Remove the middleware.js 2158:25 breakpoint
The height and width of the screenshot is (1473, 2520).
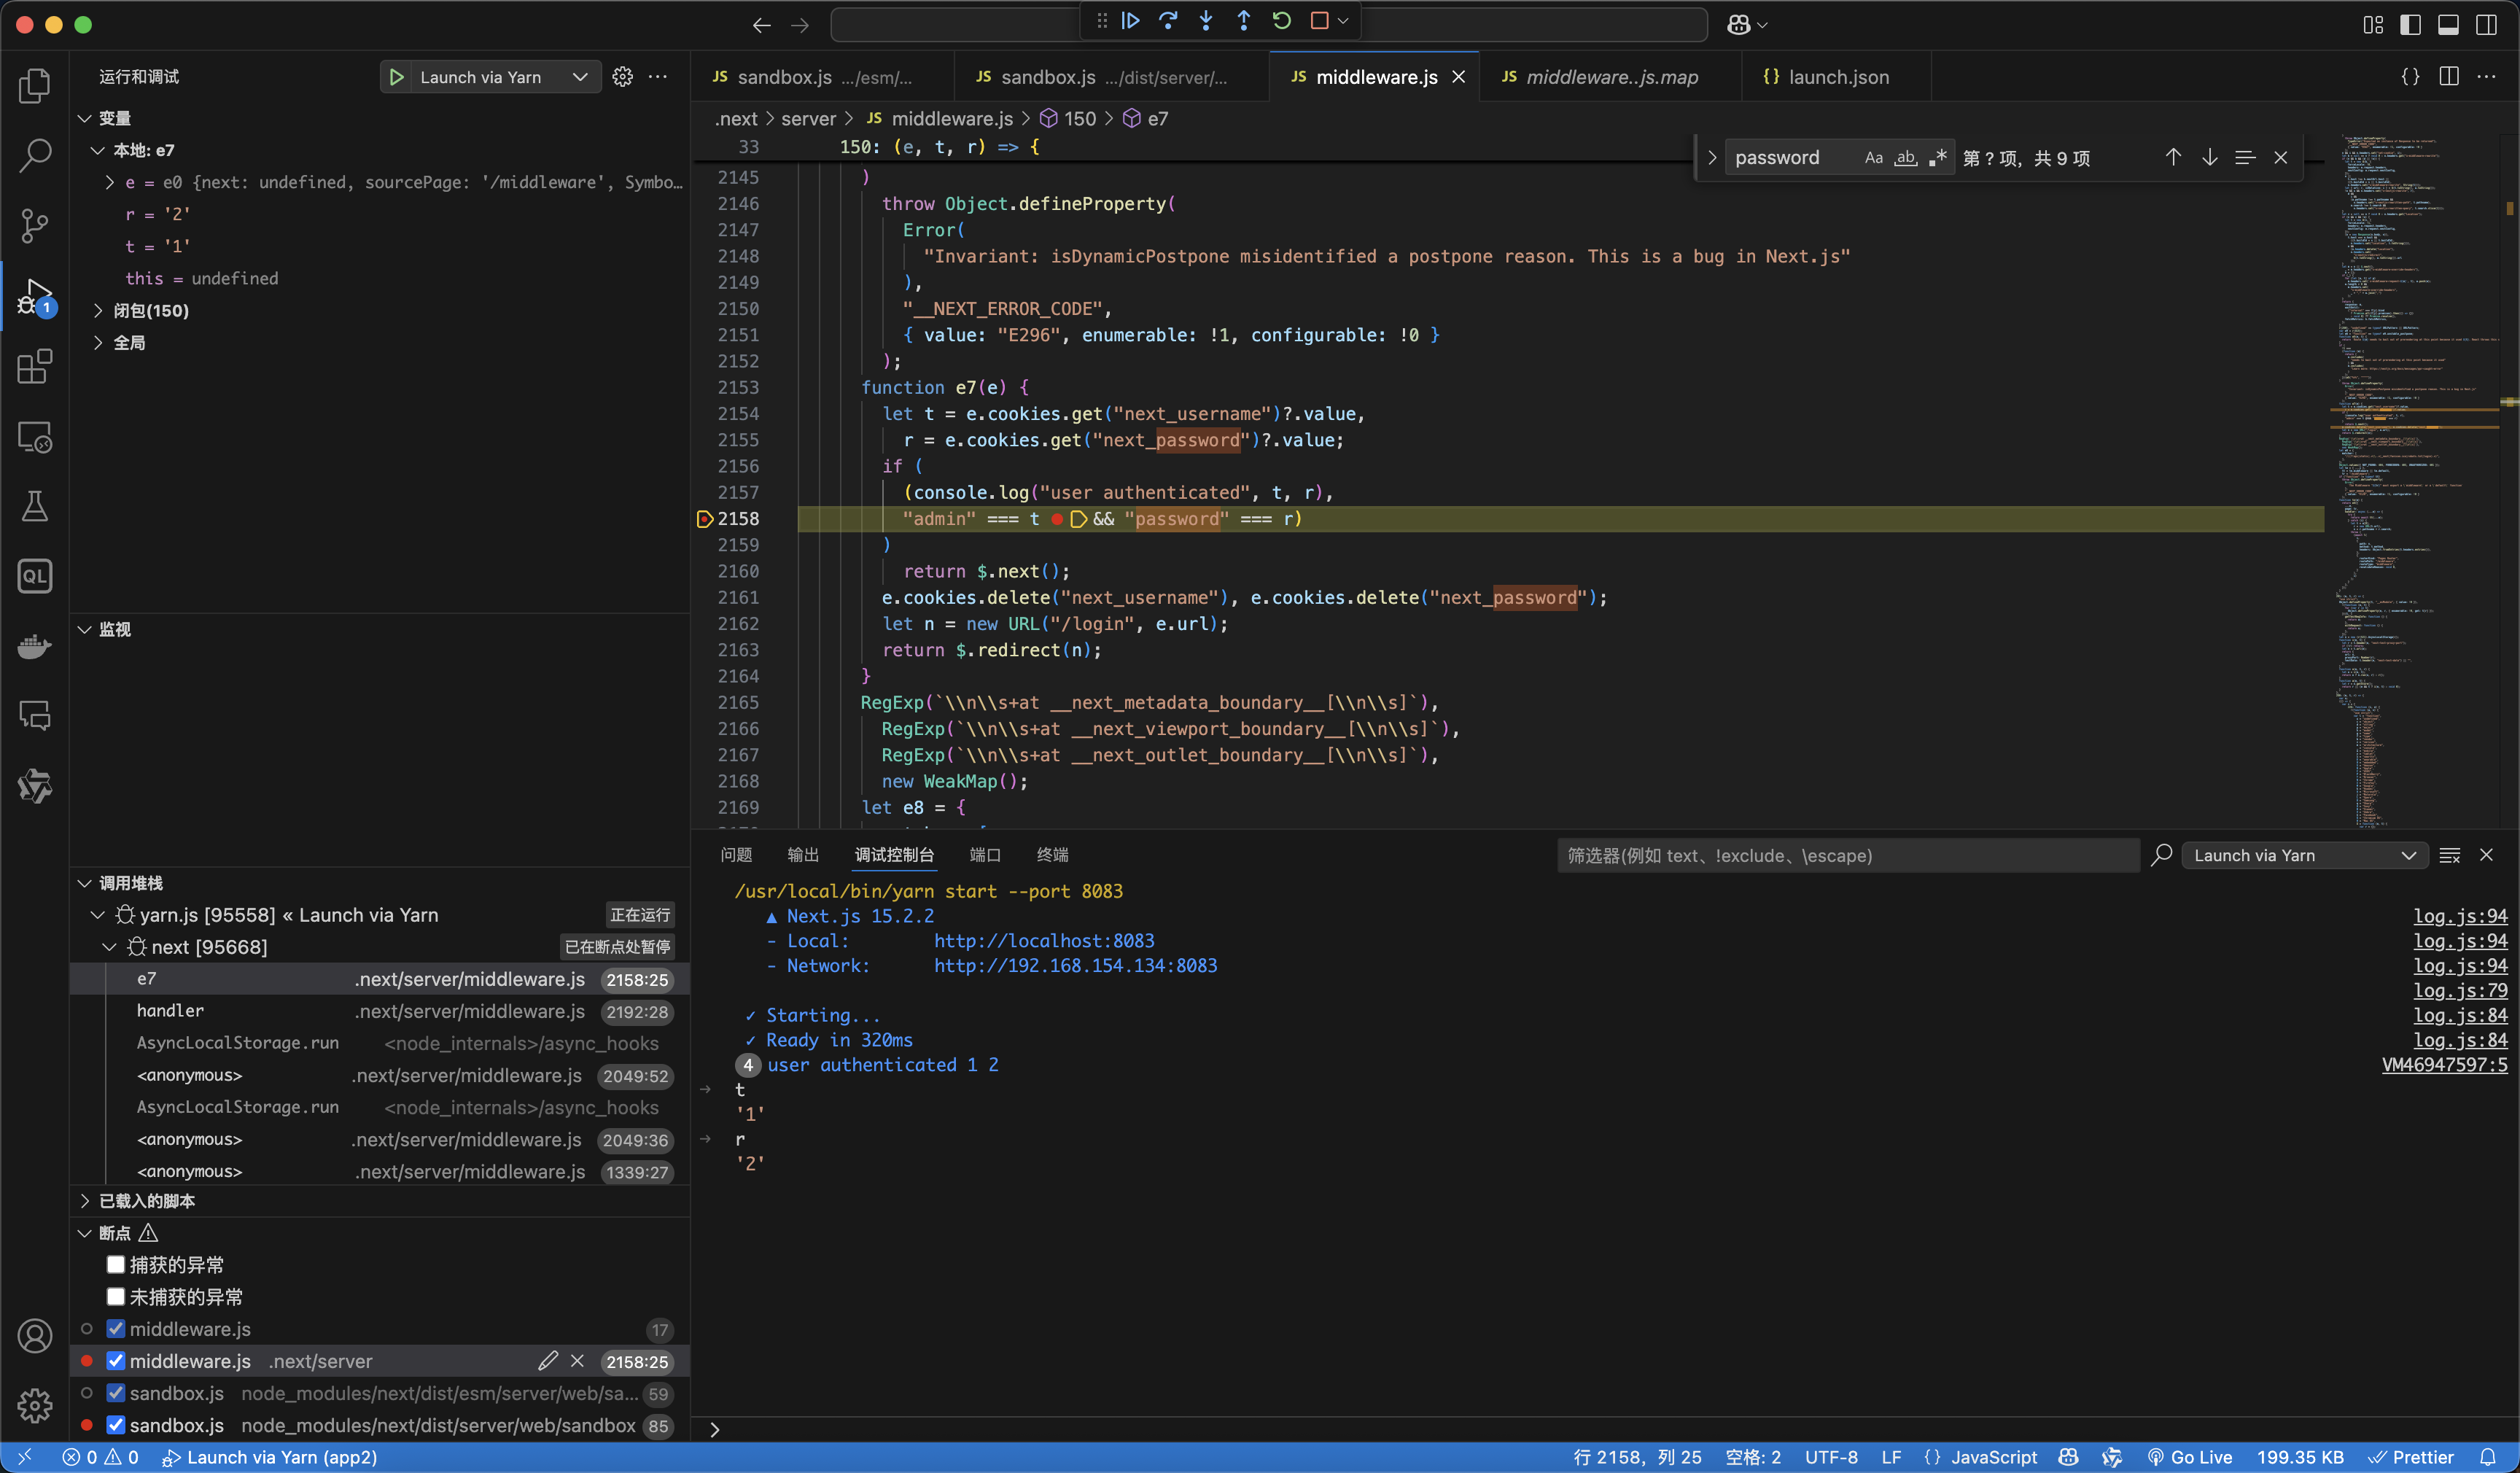point(577,1361)
